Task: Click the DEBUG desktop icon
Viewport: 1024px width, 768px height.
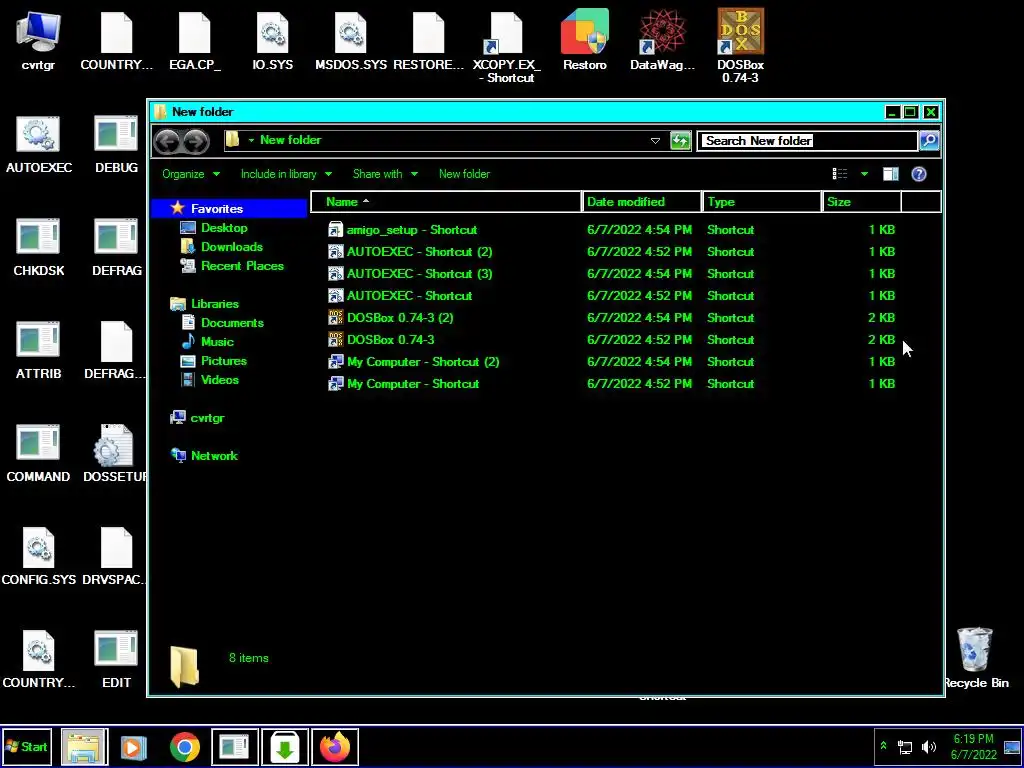Action: point(116,145)
